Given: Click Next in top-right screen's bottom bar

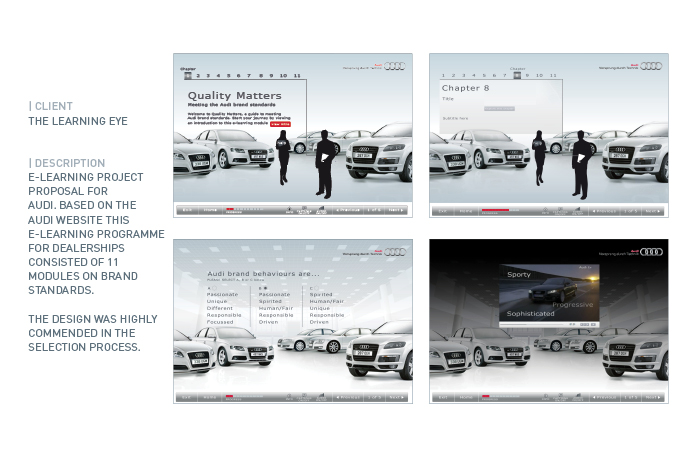Looking at the screenshot, I should (654, 211).
